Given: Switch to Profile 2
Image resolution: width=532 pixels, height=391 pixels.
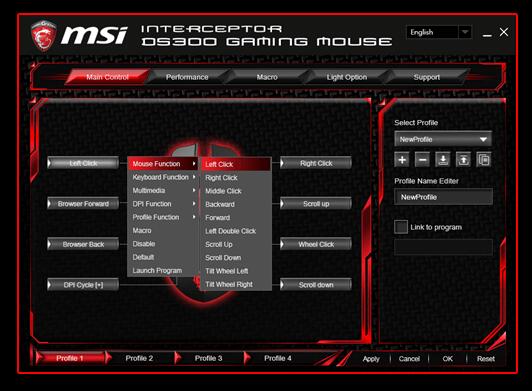Looking at the screenshot, I should (x=139, y=358).
